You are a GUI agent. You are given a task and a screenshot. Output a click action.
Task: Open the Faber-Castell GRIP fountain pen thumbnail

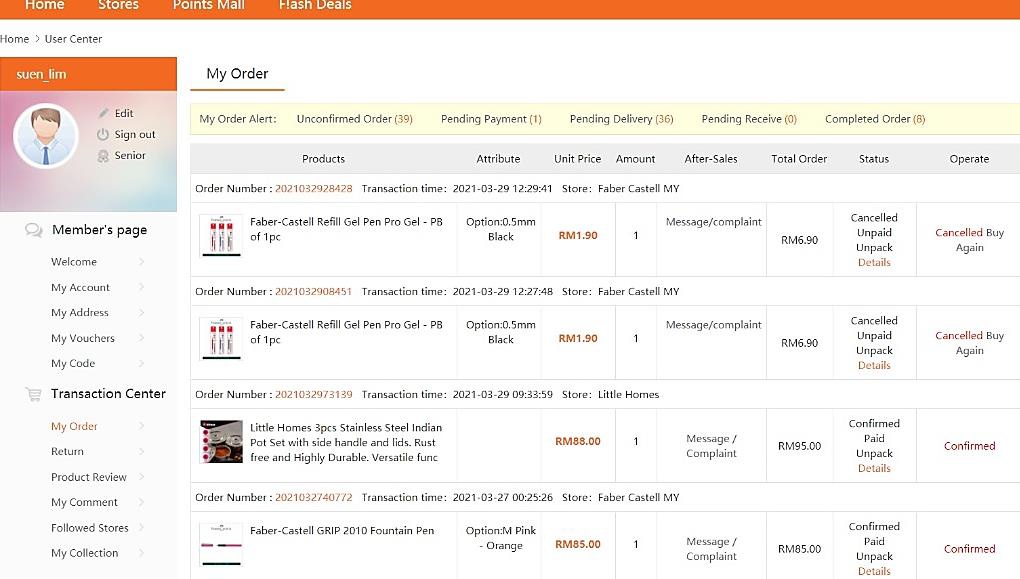(x=221, y=544)
